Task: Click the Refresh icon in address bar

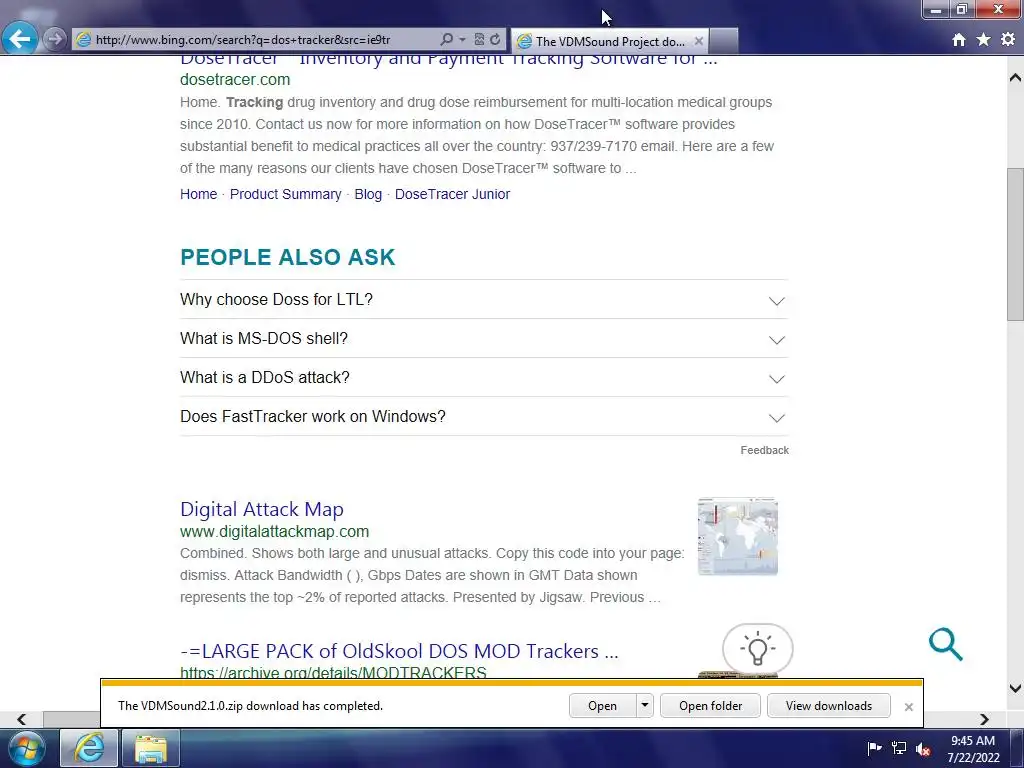Action: pos(495,40)
